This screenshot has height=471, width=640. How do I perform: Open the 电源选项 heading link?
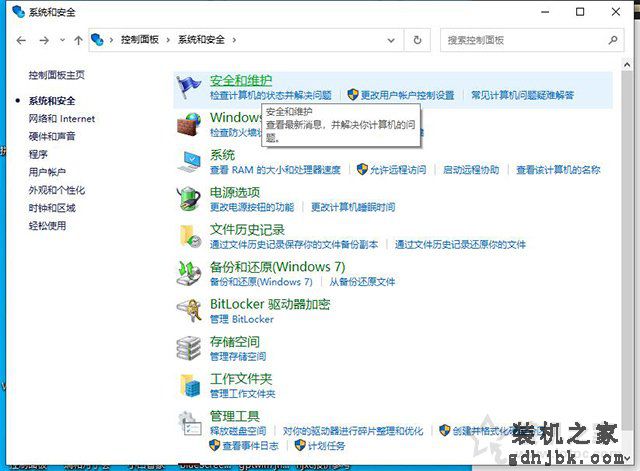(235, 192)
